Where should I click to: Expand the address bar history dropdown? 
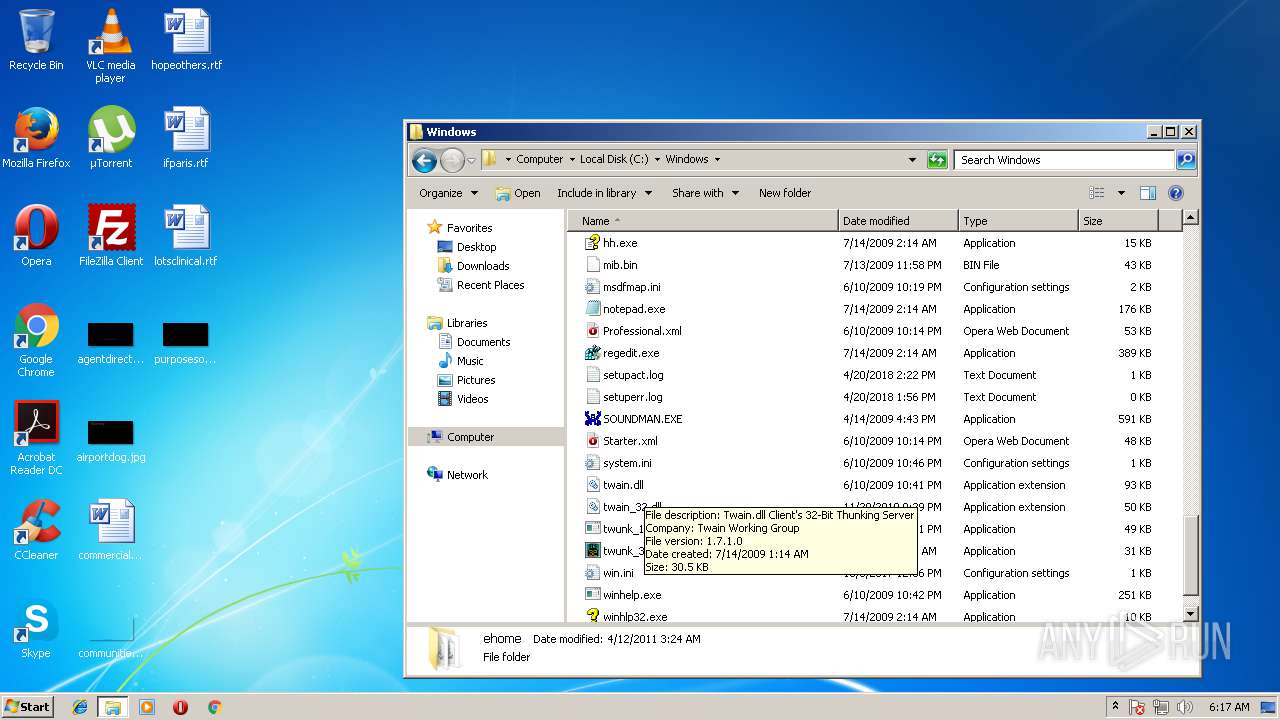[912, 160]
